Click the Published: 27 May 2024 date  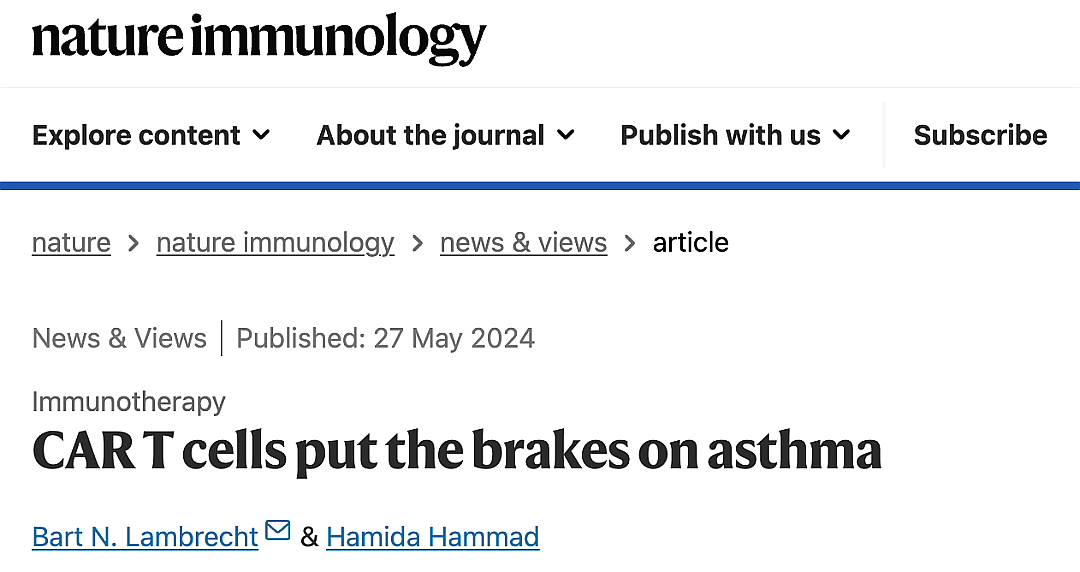[385, 338]
